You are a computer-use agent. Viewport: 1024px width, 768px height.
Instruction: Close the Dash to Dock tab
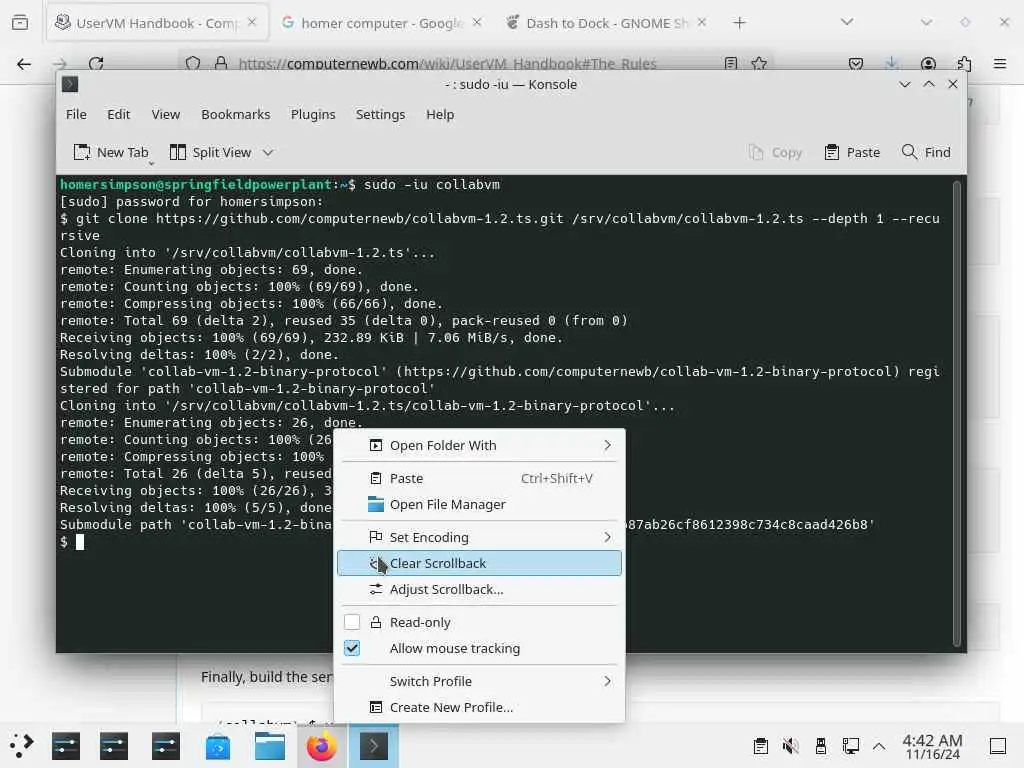pos(701,22)
